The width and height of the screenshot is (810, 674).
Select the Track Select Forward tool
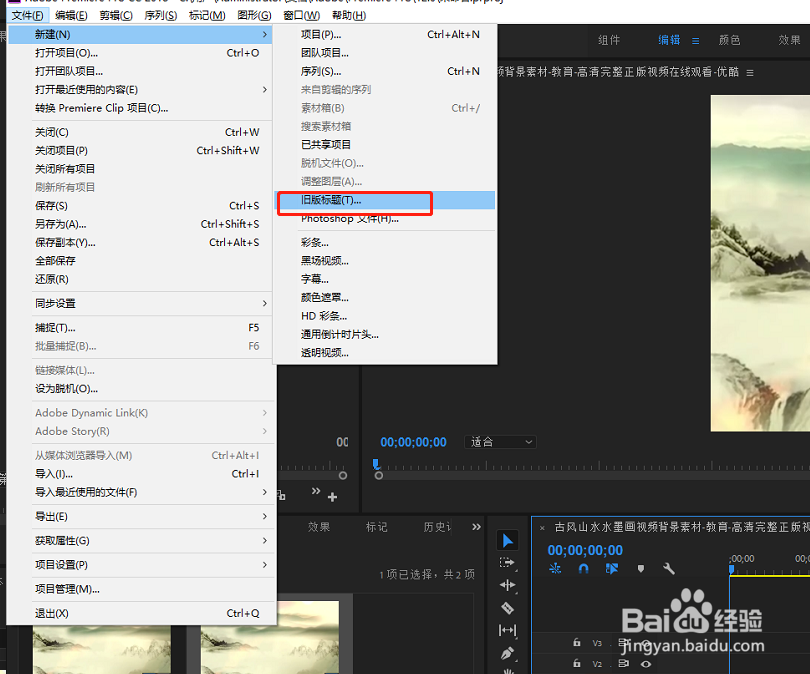(507, 562)
